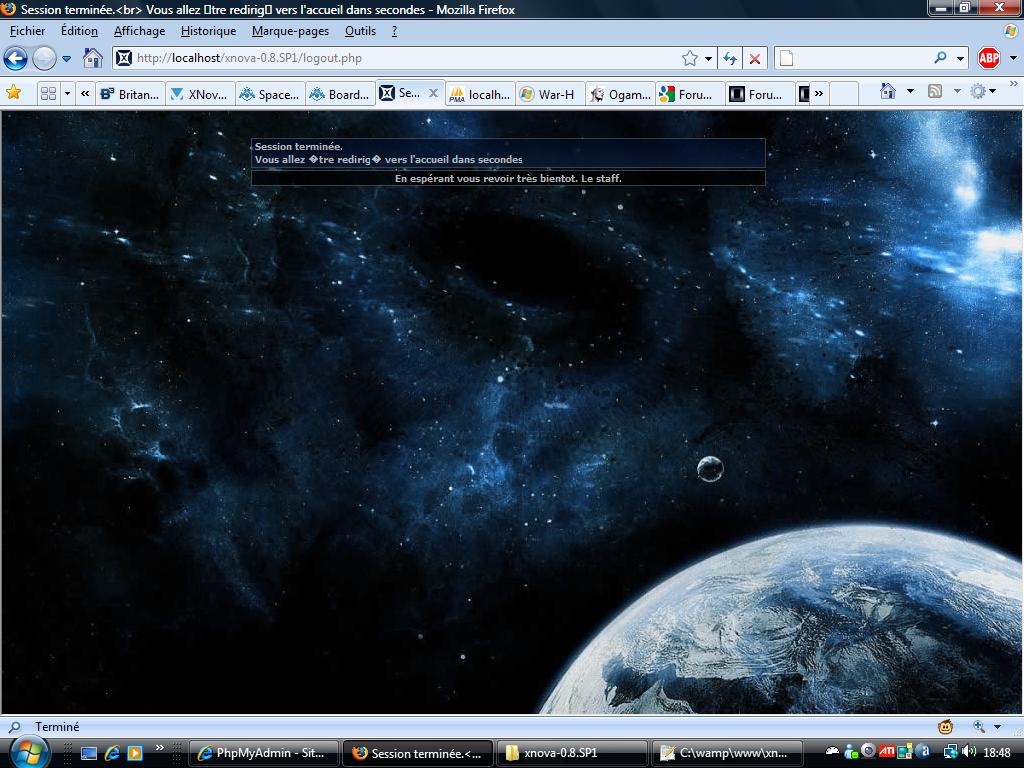This screenshot has width=1024, height=768.
Task: Open the Affichage menu
Action: [139, 31]
